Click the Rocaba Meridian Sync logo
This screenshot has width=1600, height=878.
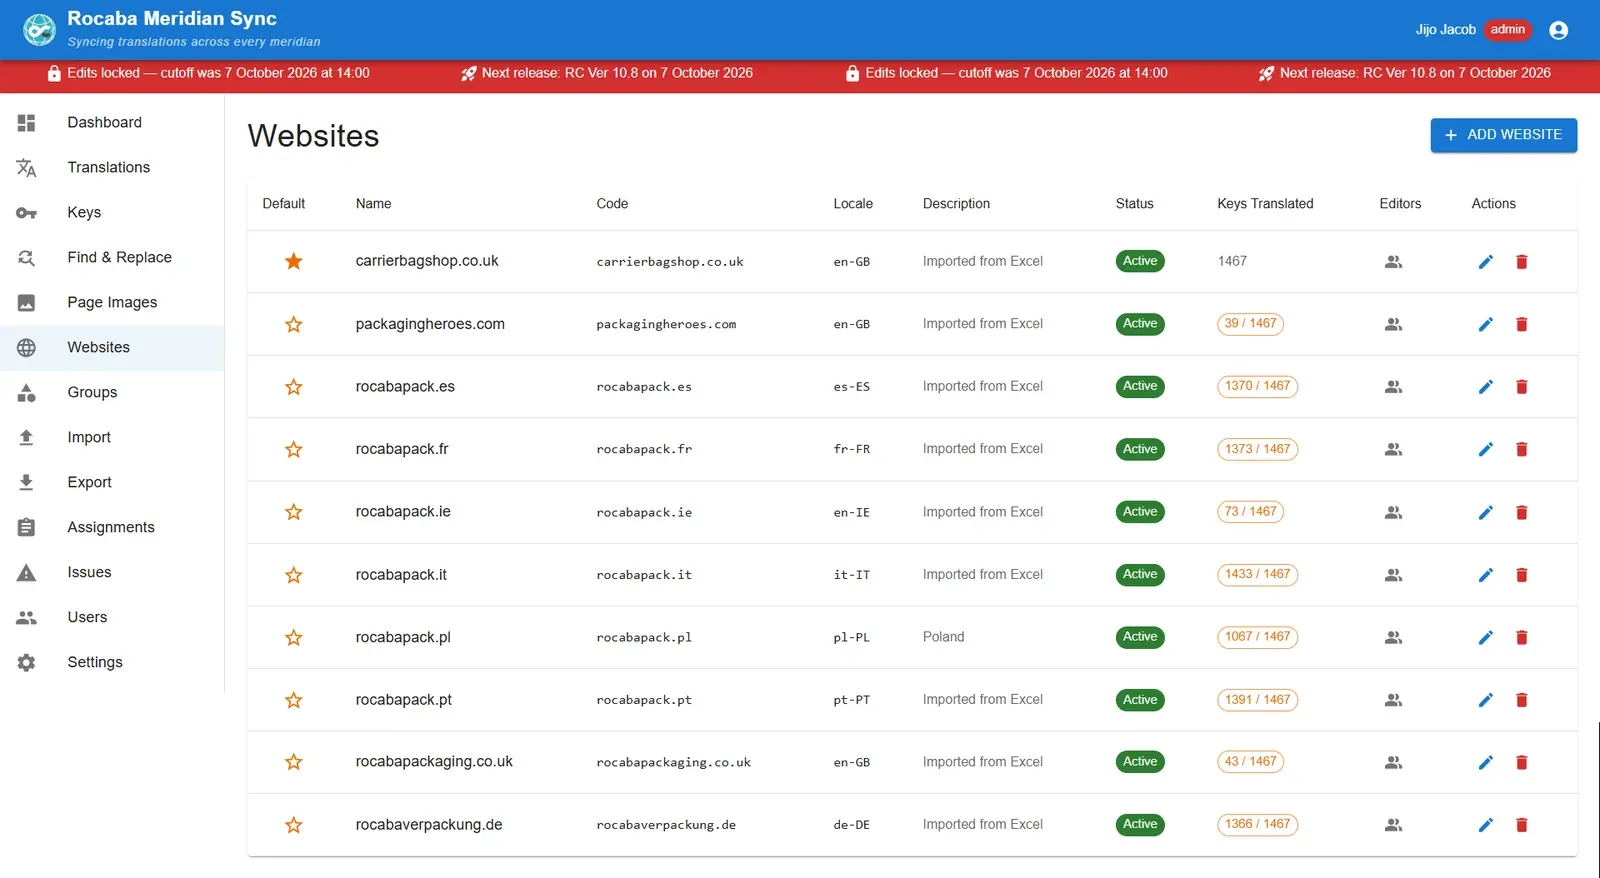coord(39,30)
